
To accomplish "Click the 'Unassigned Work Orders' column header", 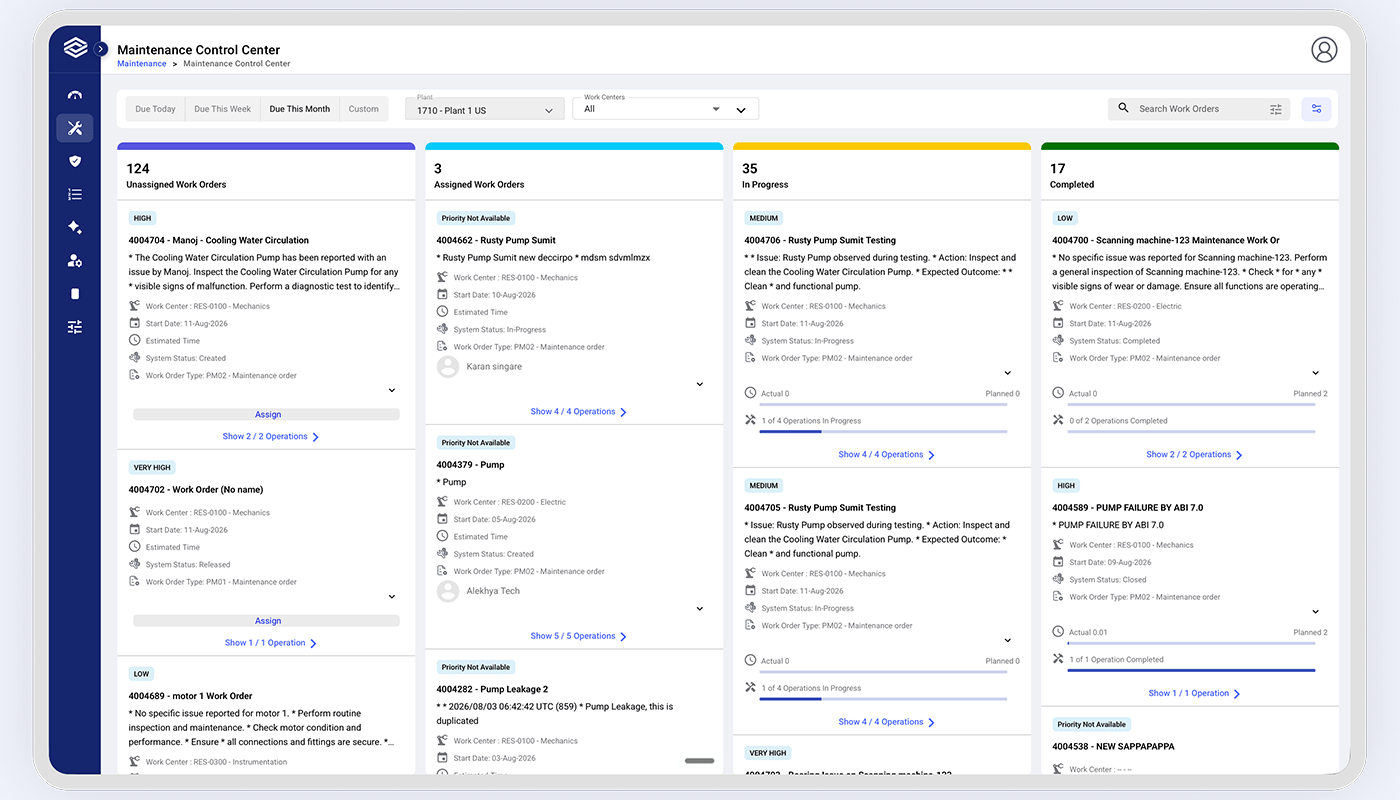I will [266, 176].
